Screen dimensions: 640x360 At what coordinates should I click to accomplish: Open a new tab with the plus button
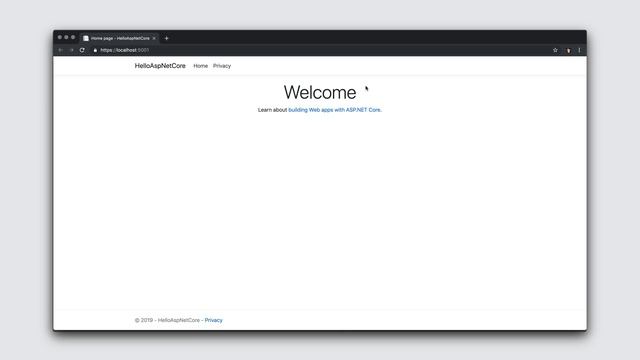click(x=167, y=38)
